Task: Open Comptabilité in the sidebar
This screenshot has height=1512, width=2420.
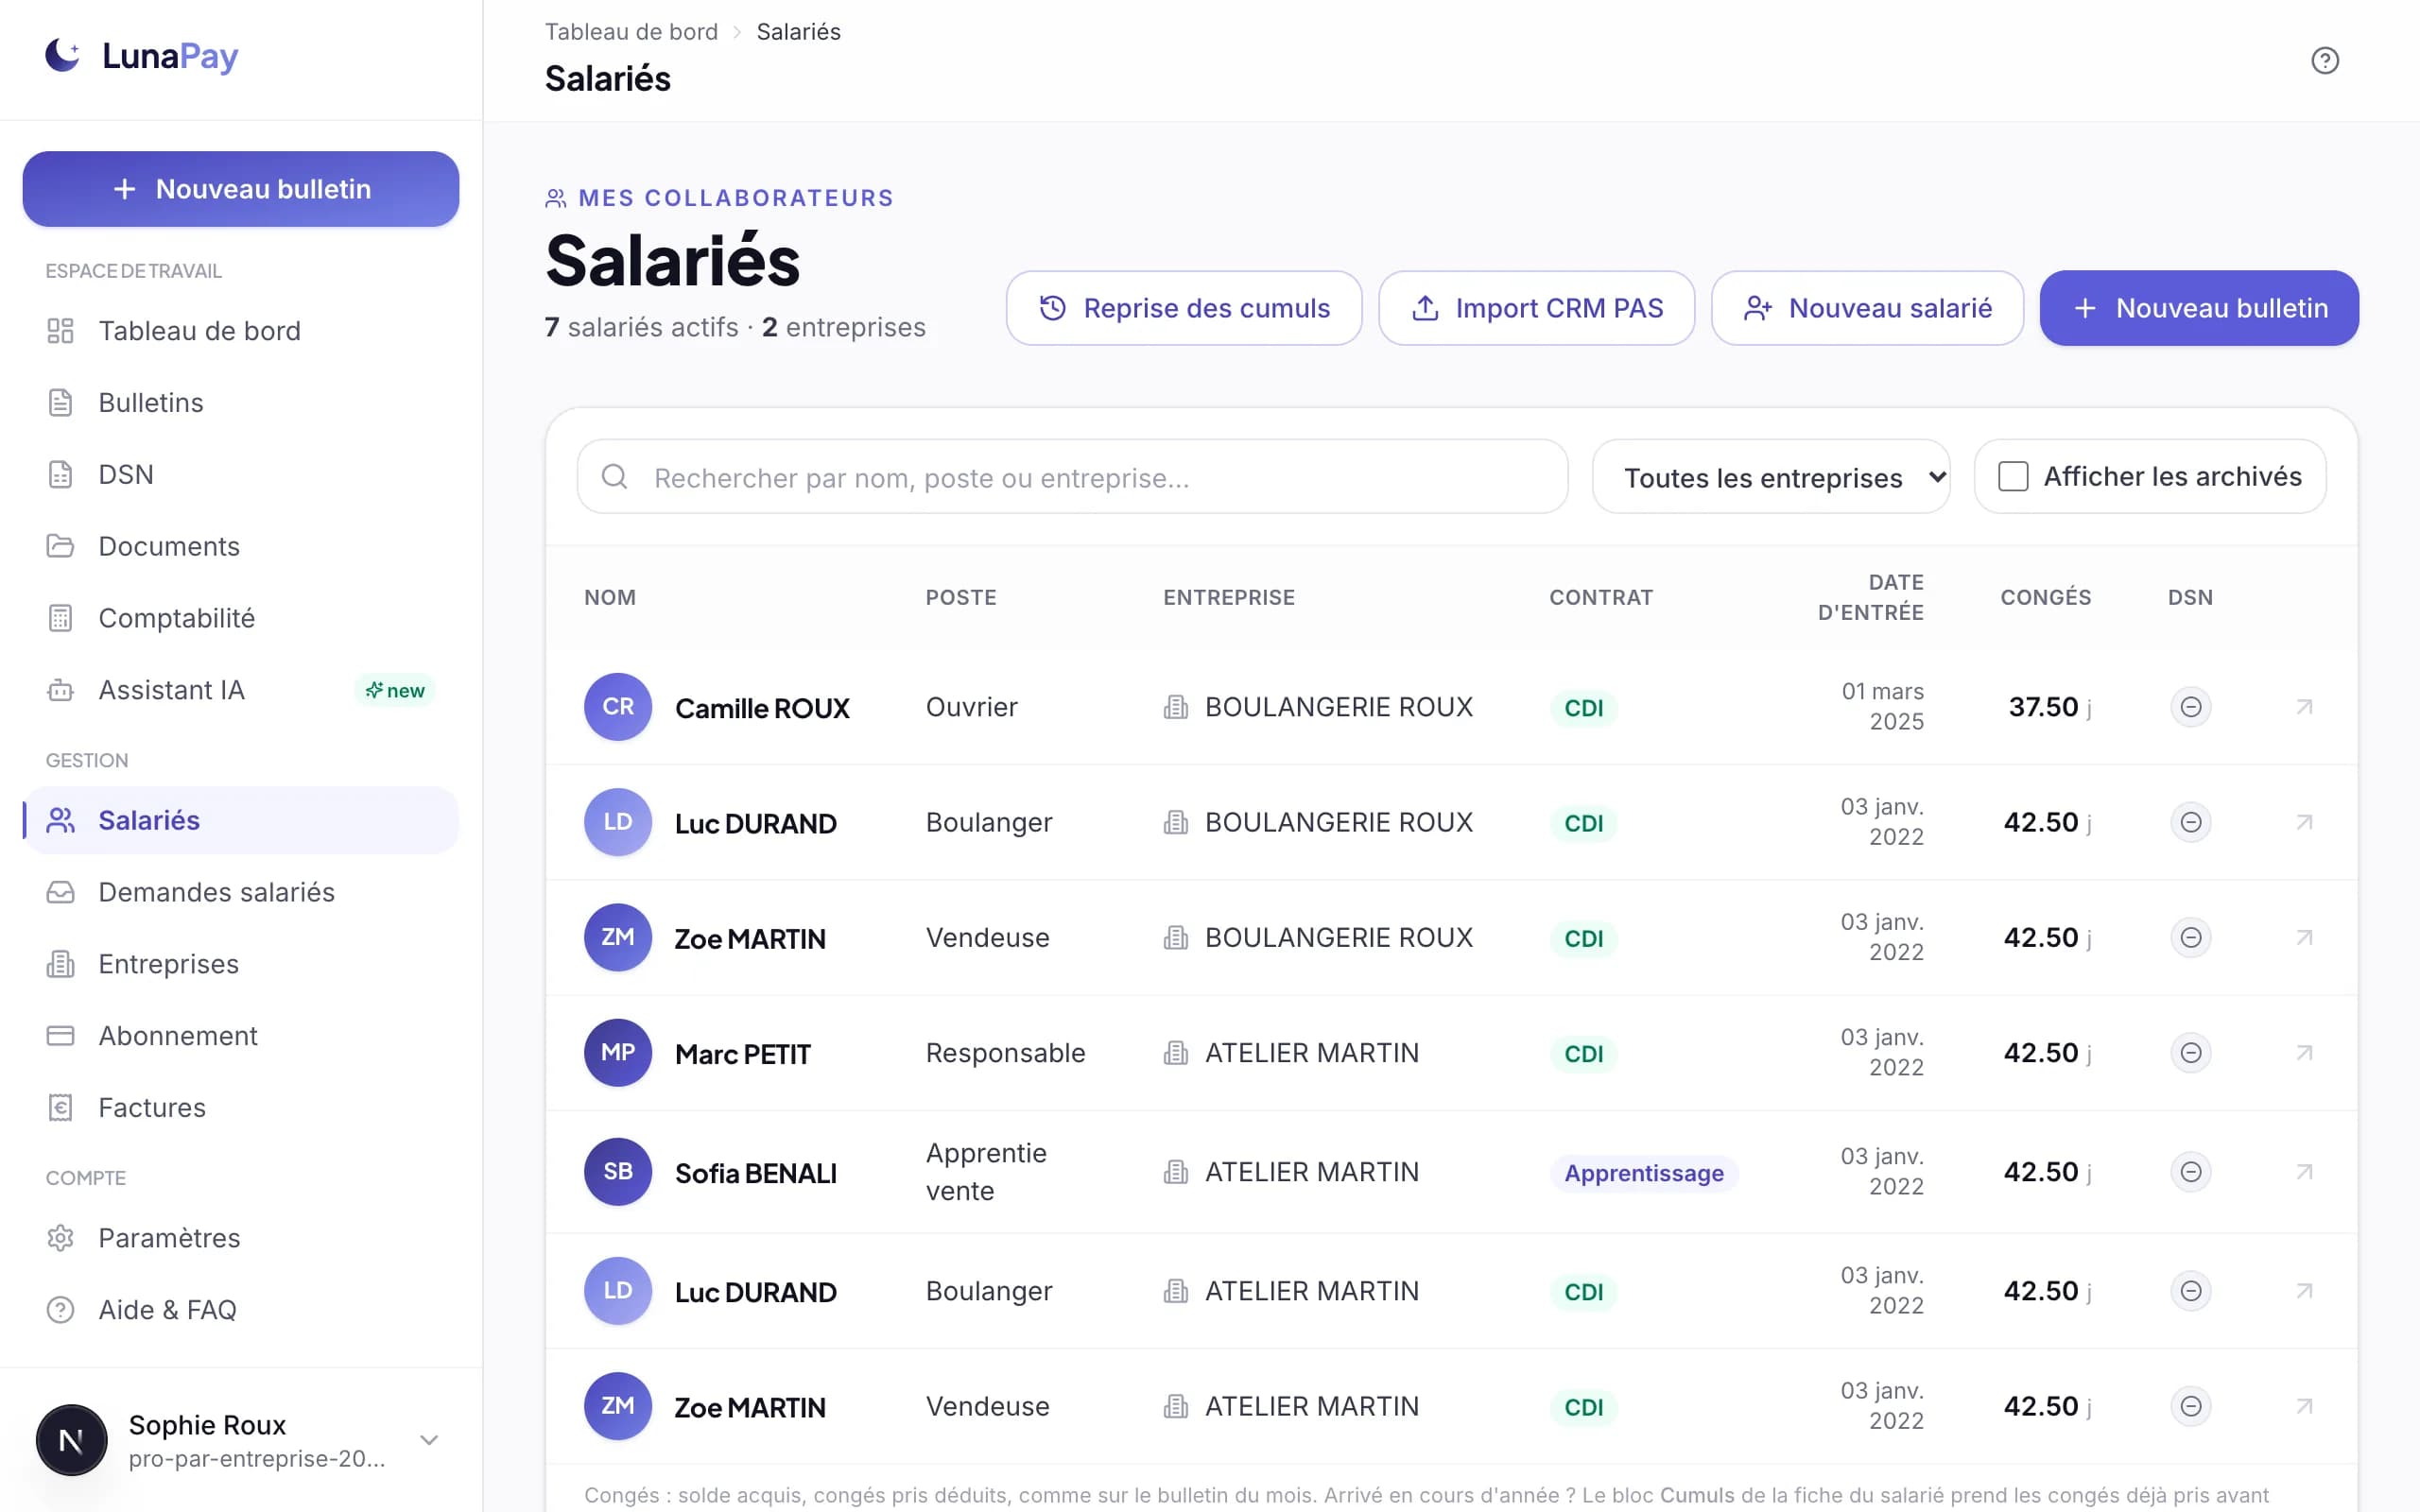Action: tap(241, 619)
